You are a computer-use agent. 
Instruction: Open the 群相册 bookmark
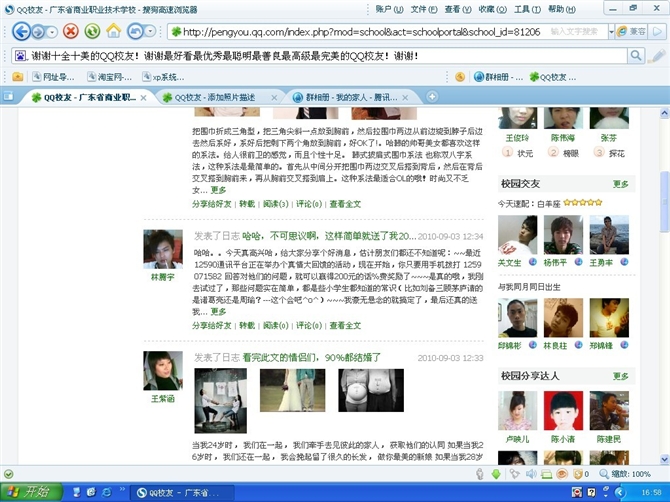[498, 77]
